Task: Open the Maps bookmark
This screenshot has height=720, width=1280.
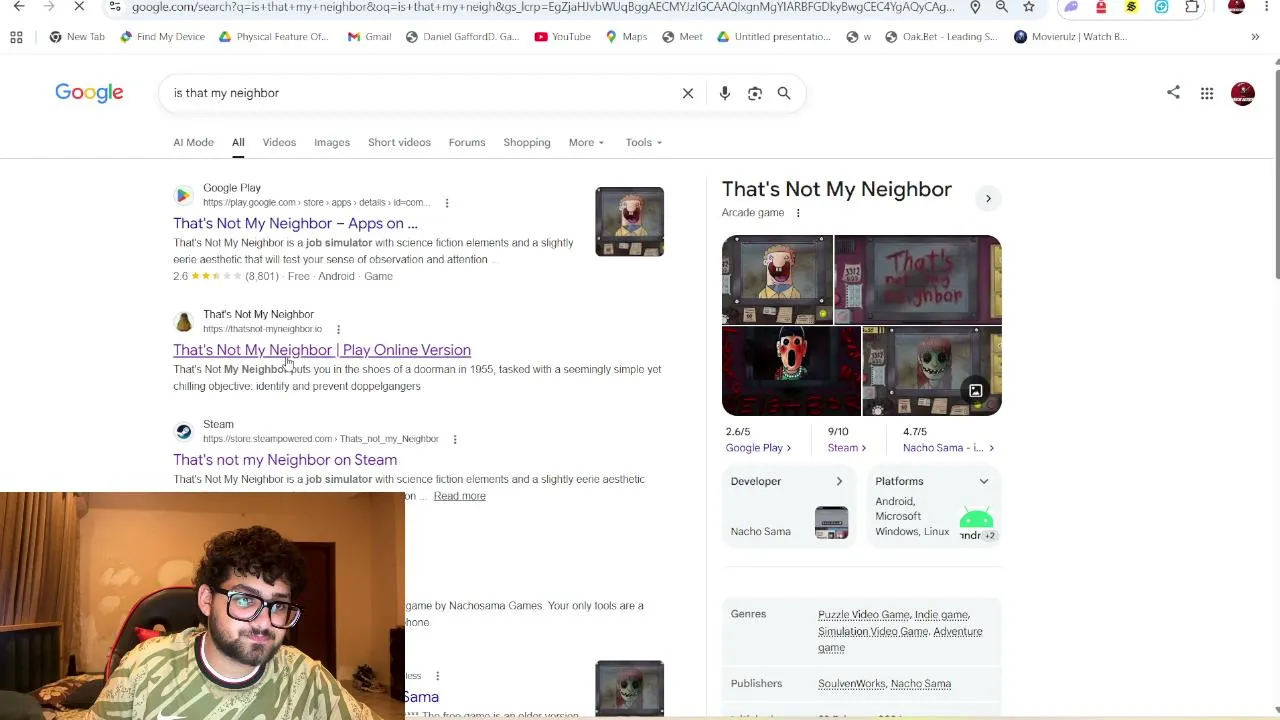Action: [626, 37]
